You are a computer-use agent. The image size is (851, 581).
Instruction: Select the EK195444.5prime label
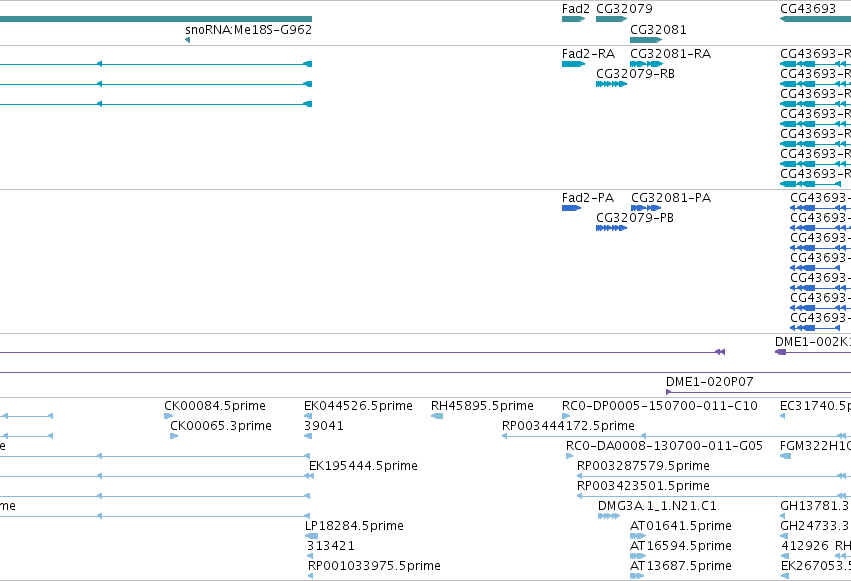(x=363, y=466)
